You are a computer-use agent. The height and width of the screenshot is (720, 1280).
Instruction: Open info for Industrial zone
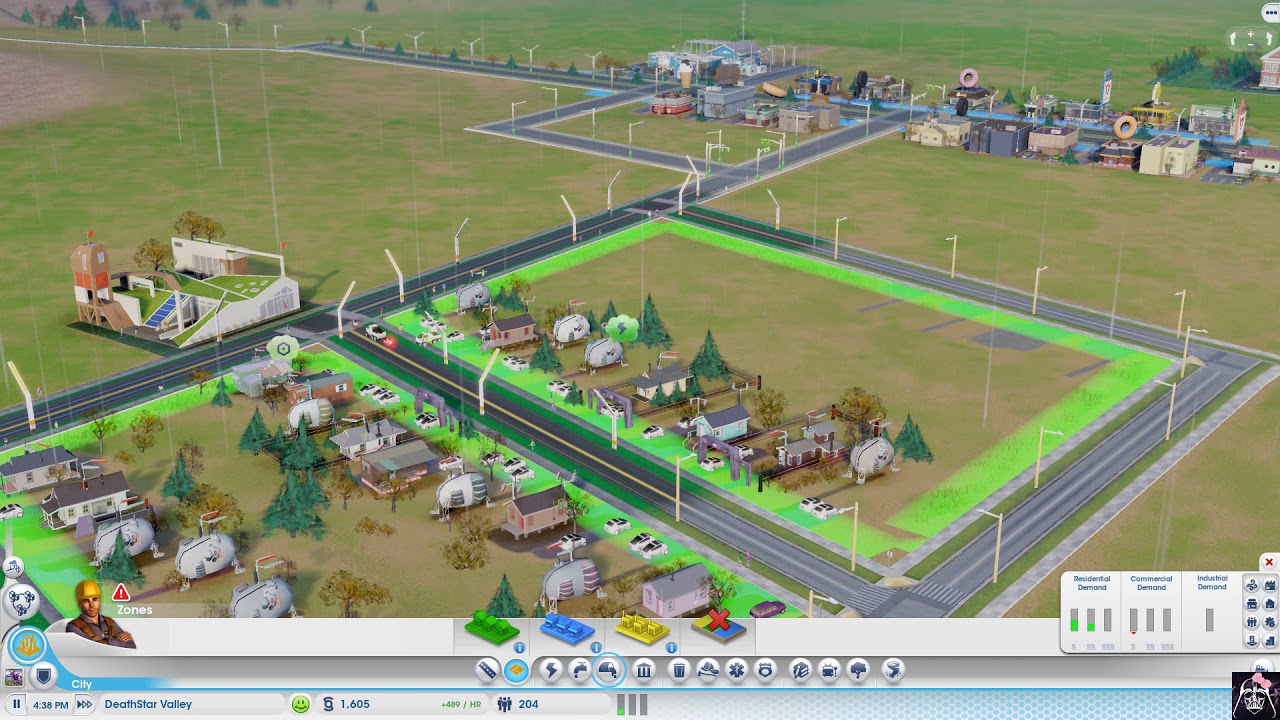(x=671, y=647)
